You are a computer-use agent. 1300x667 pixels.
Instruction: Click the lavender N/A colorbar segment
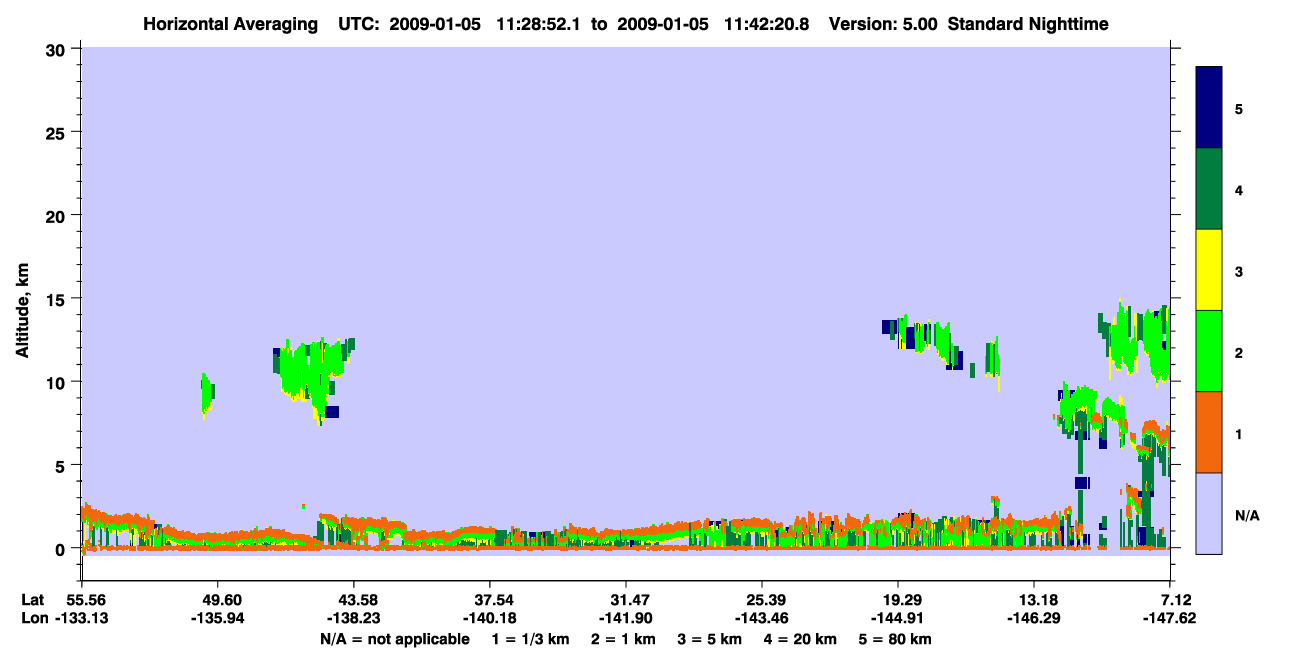pyautogui.click(x=1209, y=513)
